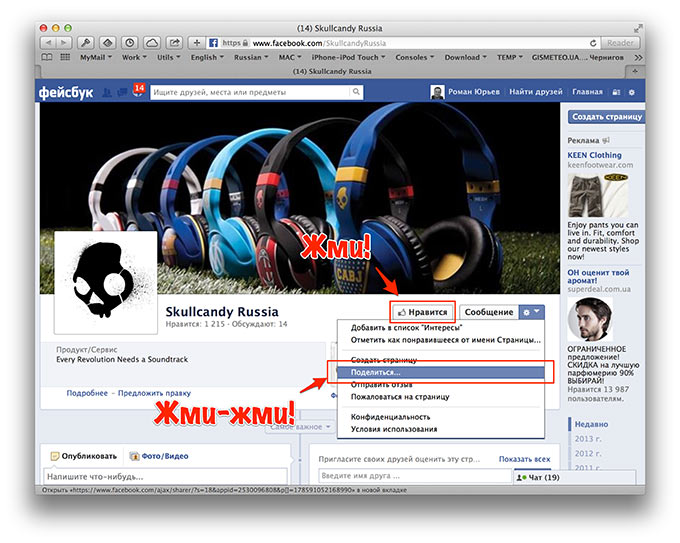Click the history clock toolbar icon
Viewport: 680px width, 543px height.
tap(129, 43)
